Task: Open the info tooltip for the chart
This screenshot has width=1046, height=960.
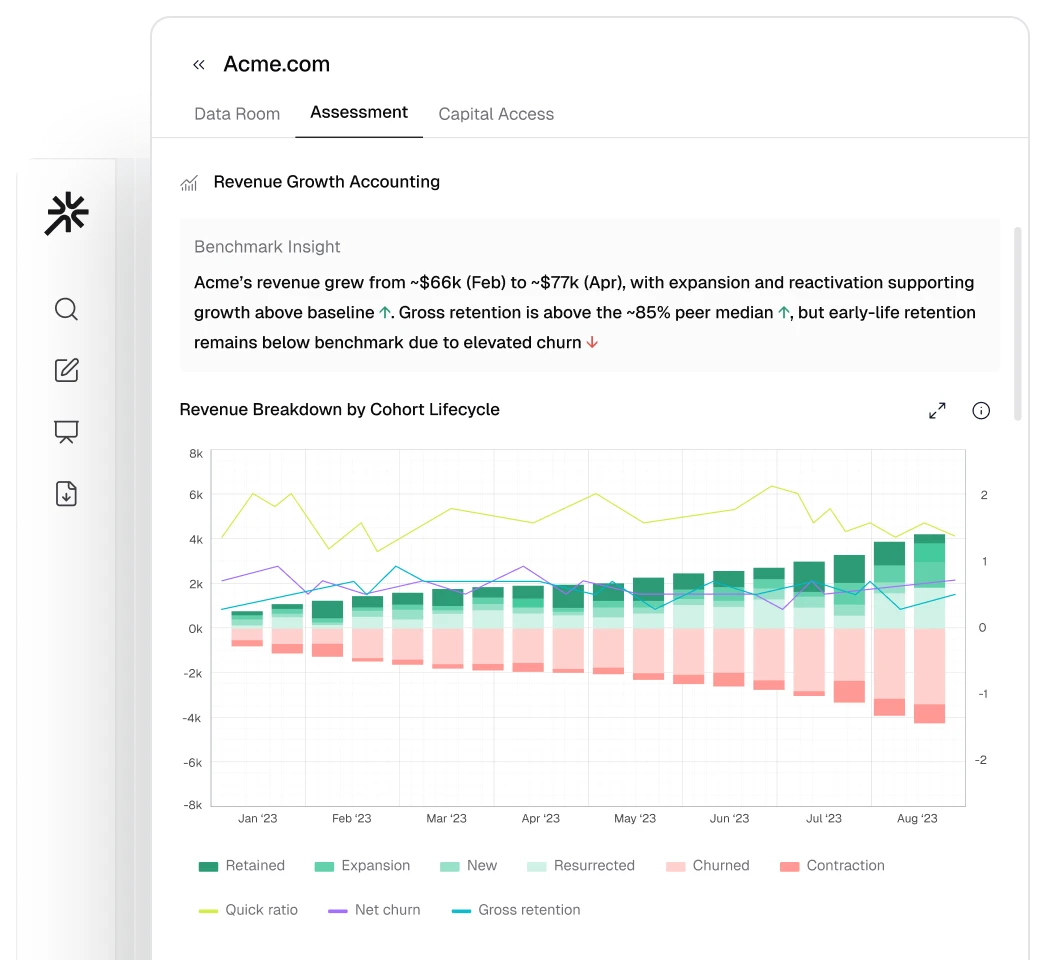Action: [981, 411]
